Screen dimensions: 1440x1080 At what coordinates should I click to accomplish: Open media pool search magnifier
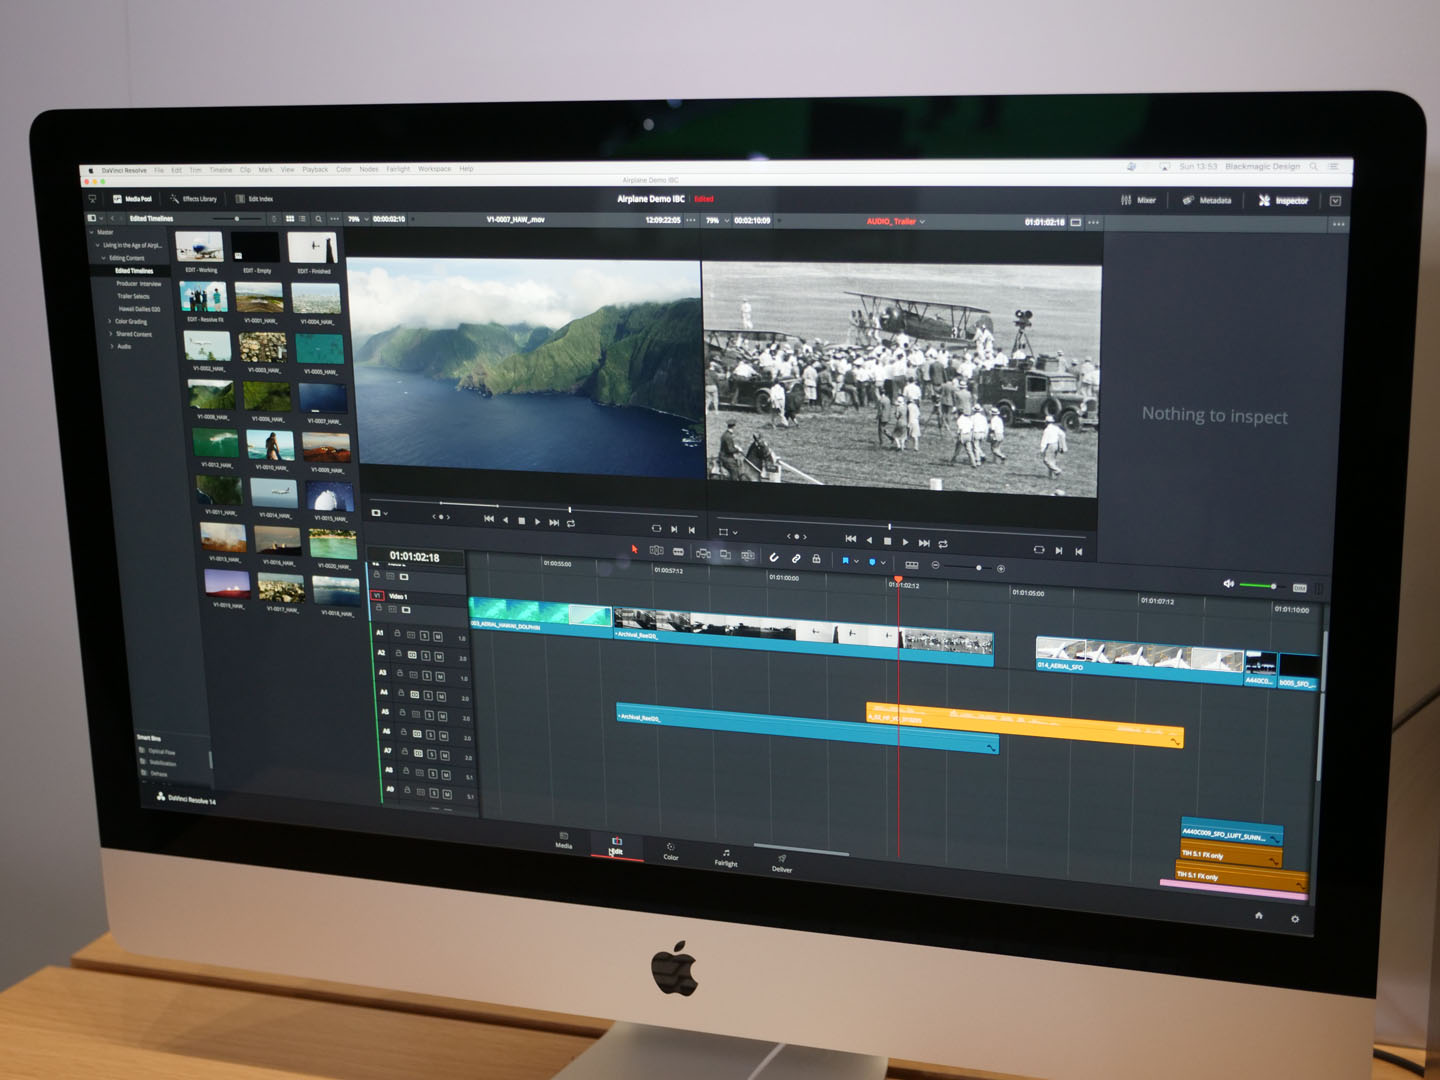319,219
